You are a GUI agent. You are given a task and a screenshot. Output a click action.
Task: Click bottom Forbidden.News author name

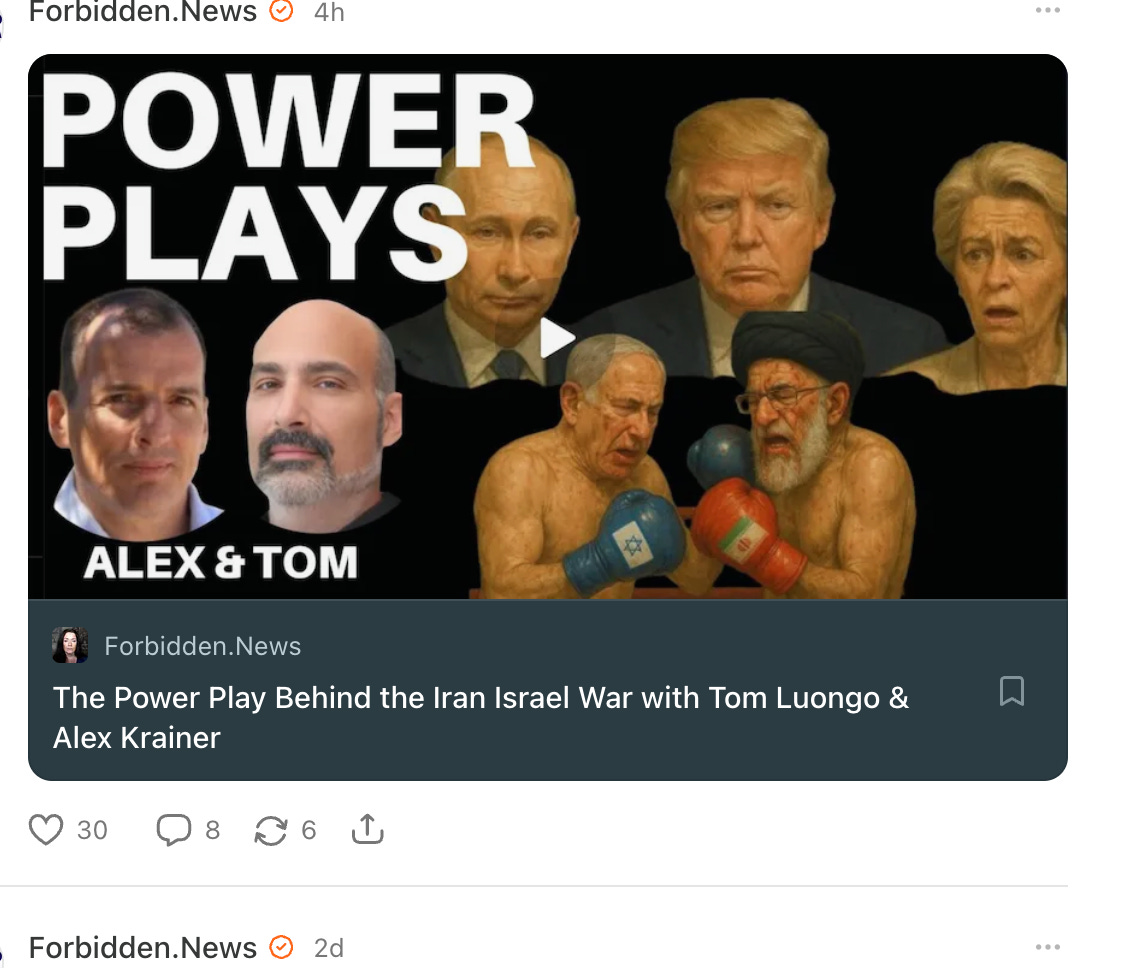coord(142,947)
